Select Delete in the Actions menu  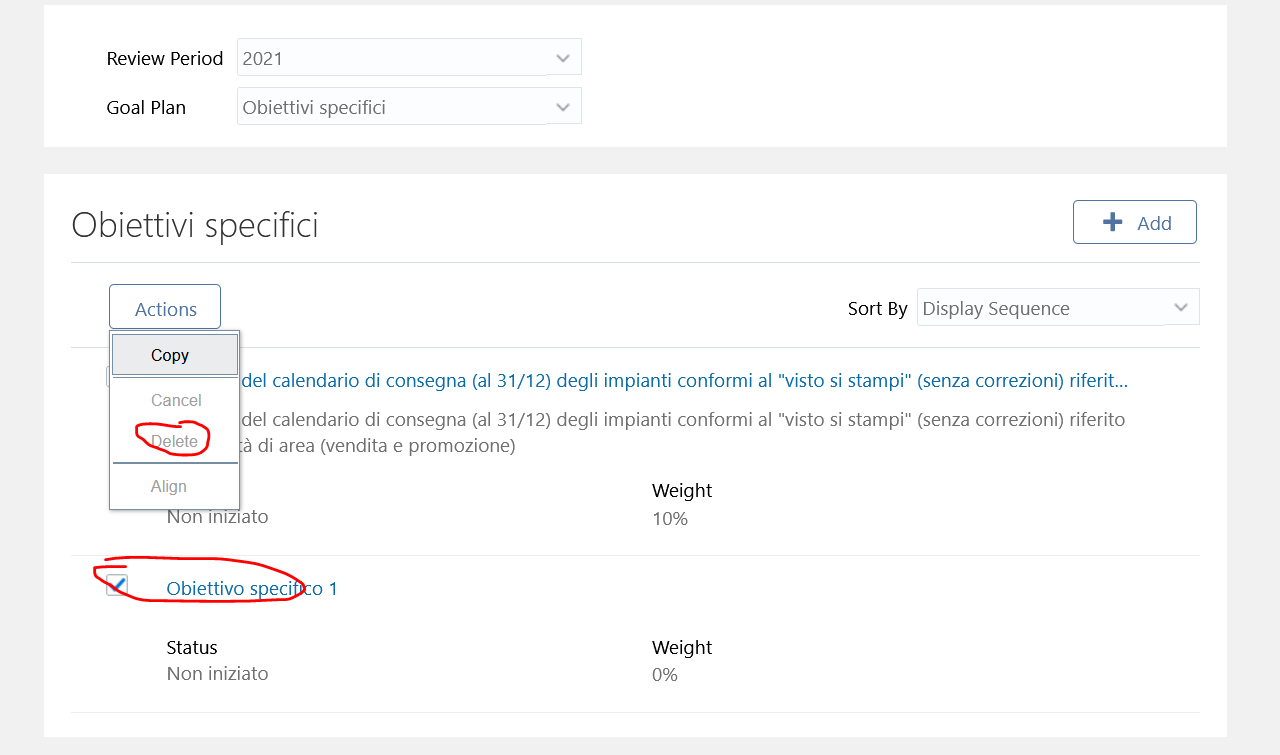coord(175,441)
